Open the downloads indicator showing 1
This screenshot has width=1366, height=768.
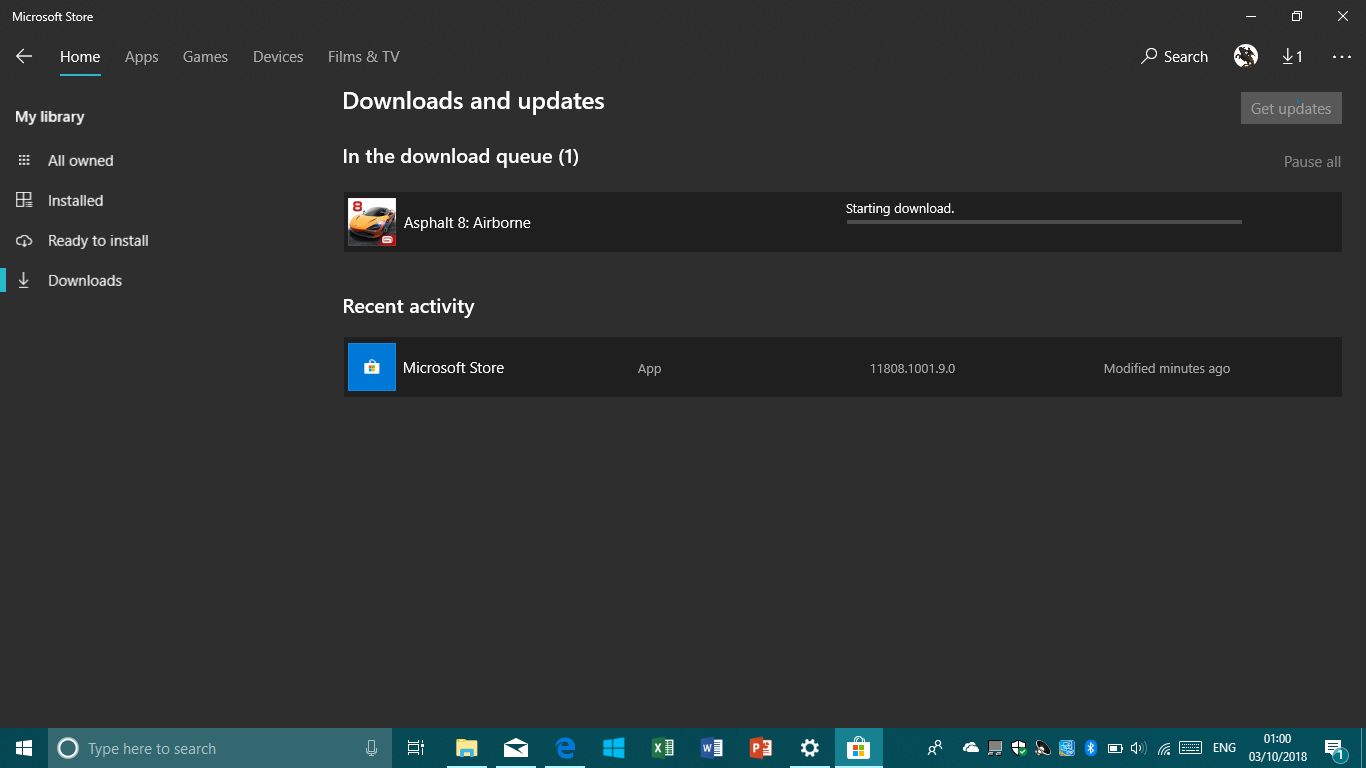(1292, 57)
